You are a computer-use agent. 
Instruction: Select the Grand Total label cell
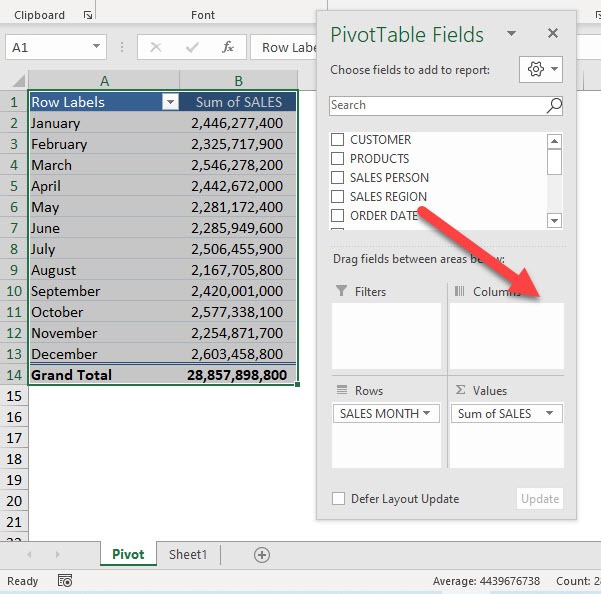pos(104,375)
